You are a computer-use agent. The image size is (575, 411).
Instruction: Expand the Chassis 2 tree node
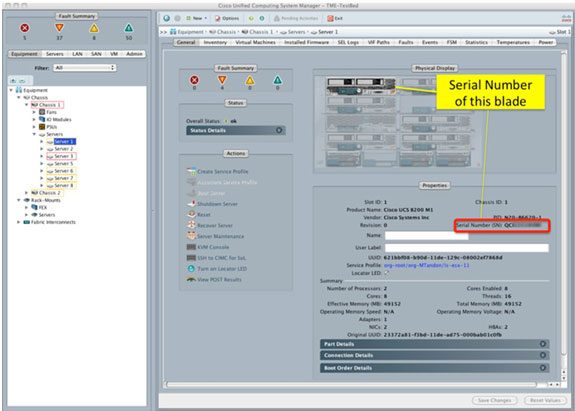pyautogui.click(x=26, y=193)
